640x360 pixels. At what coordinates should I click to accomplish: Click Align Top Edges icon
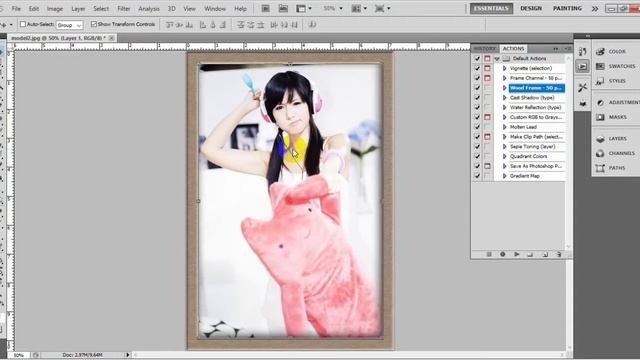pyautogui.click(x=170, y=25)
